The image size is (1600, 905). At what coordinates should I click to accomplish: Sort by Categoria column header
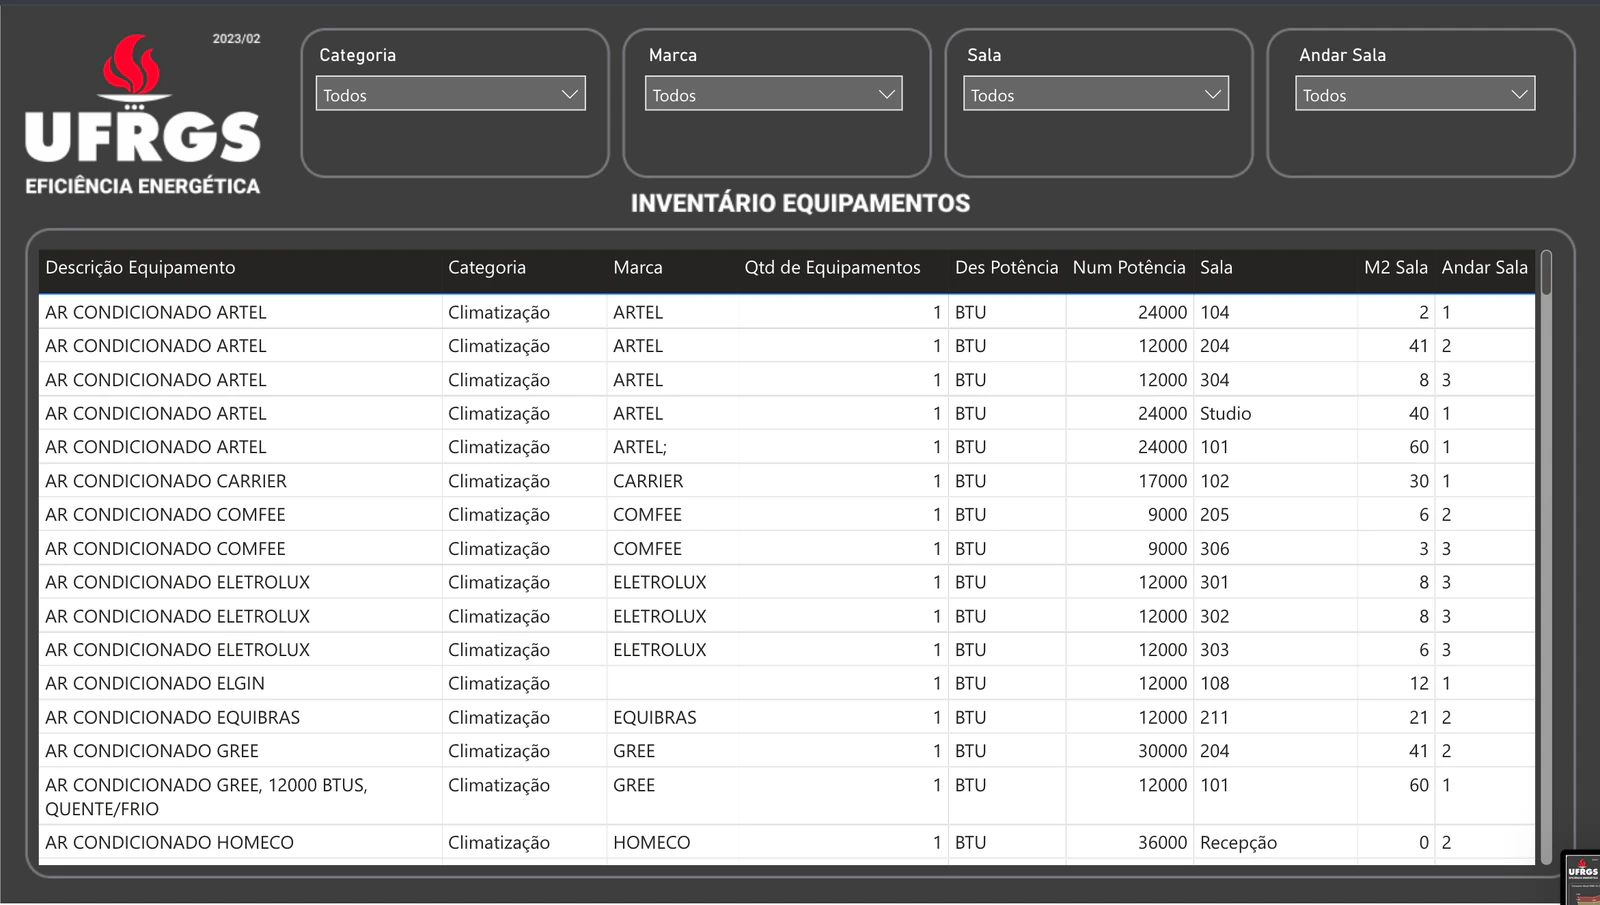487,267
